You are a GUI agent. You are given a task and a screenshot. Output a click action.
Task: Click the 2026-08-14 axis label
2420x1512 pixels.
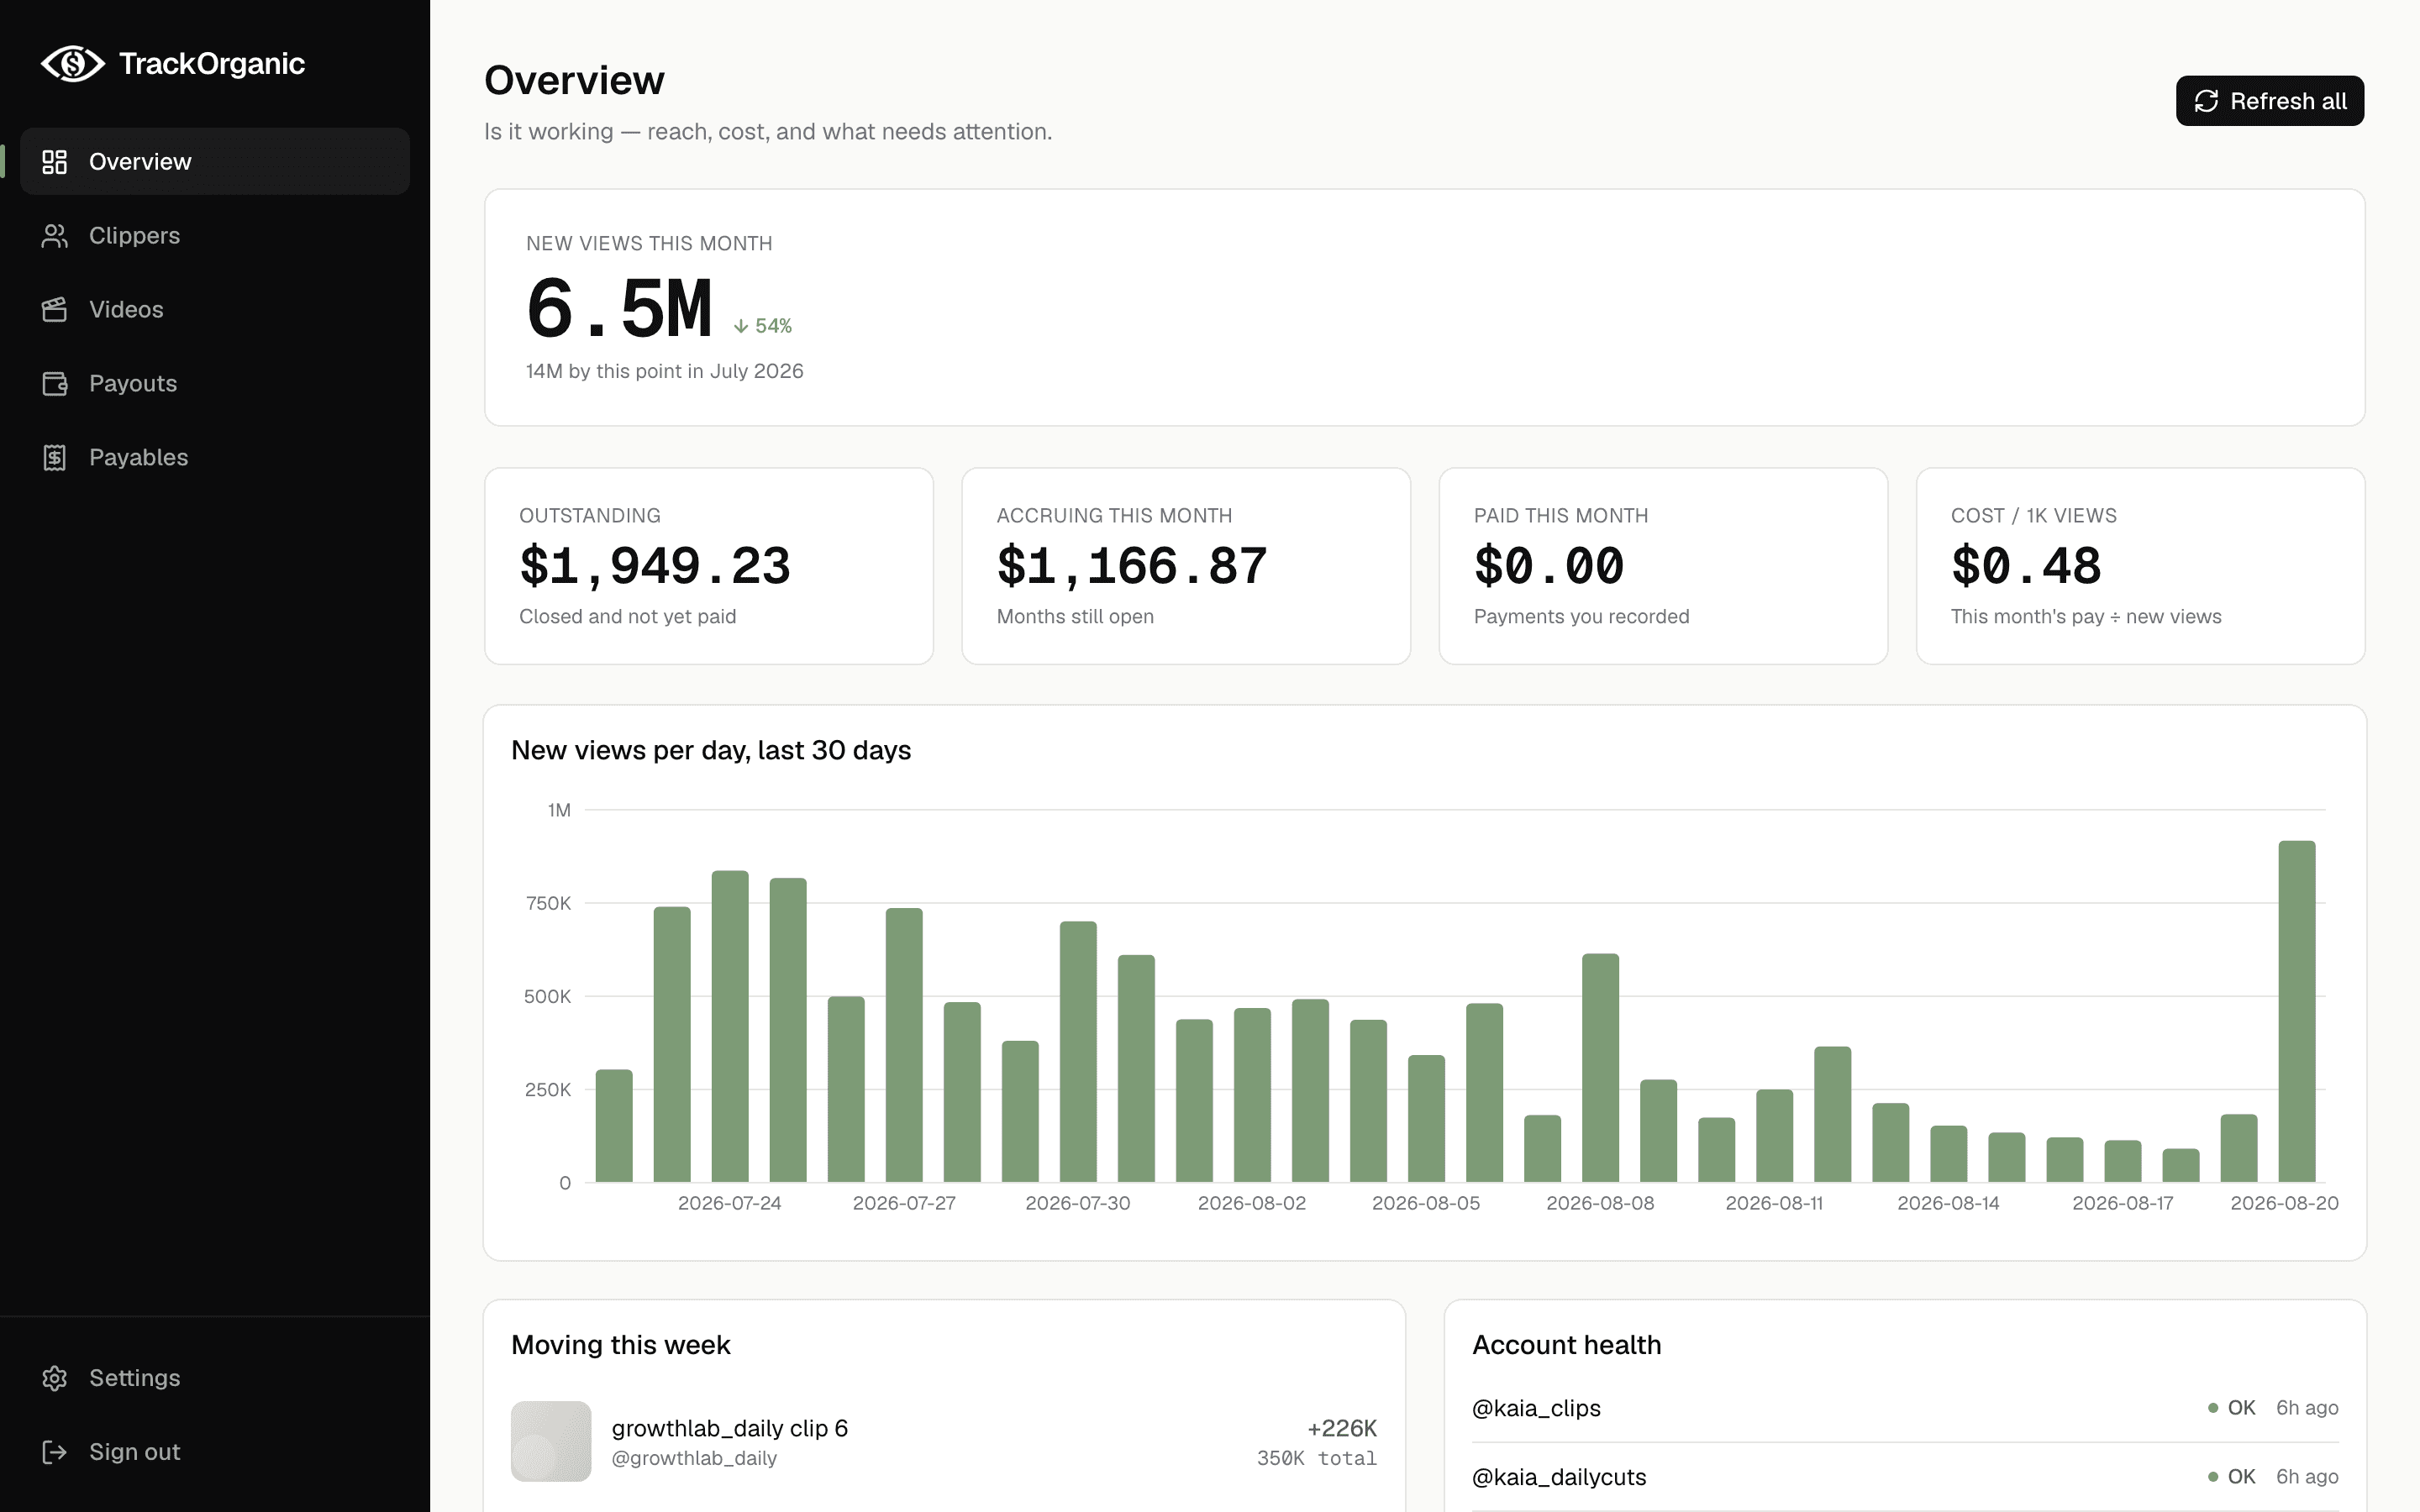pyautogui.click(x=1948, y=1203)
